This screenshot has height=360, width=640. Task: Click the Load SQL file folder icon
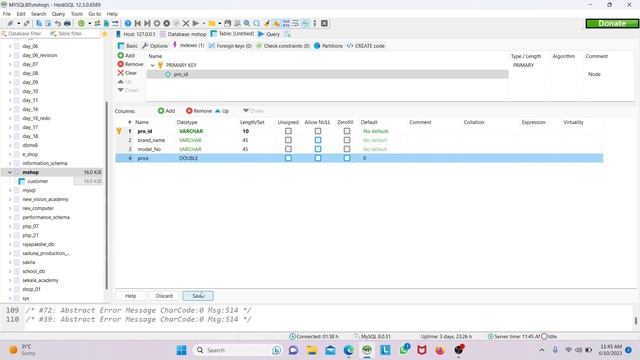pos(212,23)
